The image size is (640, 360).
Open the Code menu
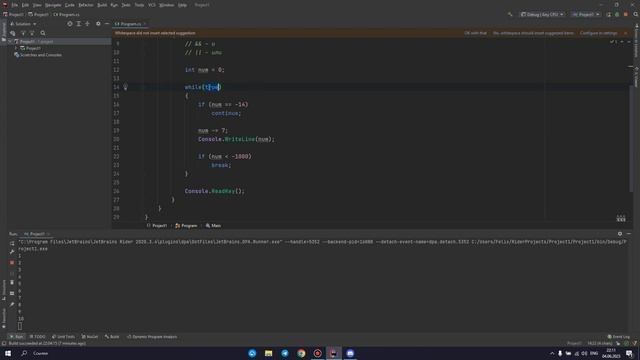tap(70, 5)
